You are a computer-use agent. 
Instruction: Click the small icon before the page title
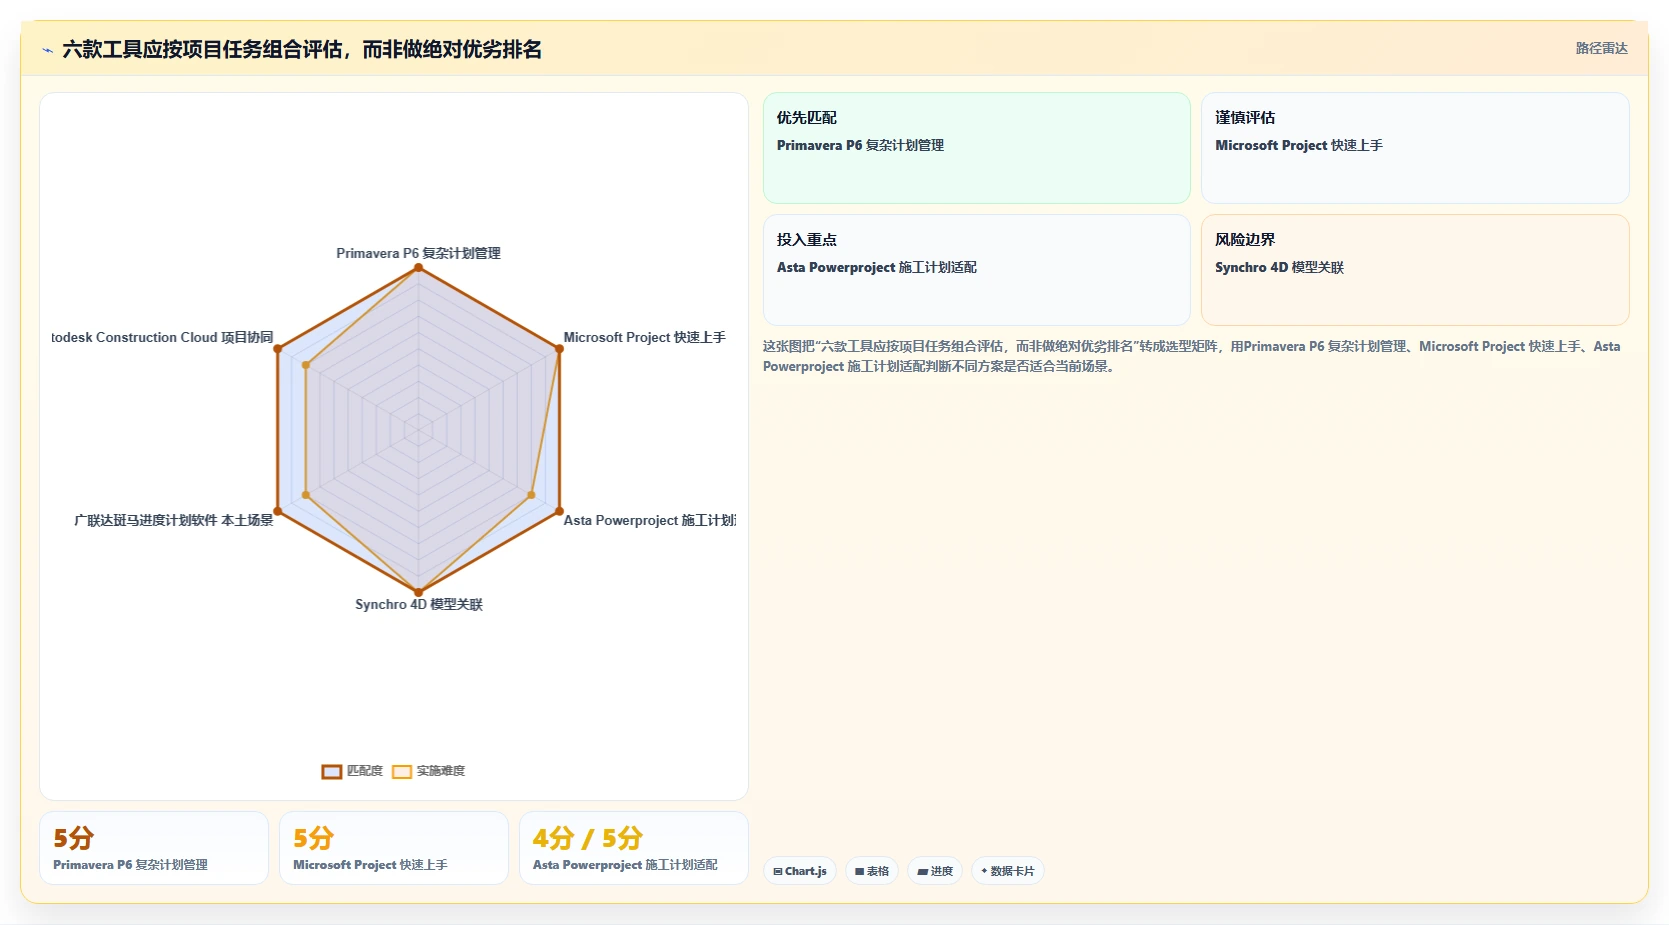pos(47,50)
